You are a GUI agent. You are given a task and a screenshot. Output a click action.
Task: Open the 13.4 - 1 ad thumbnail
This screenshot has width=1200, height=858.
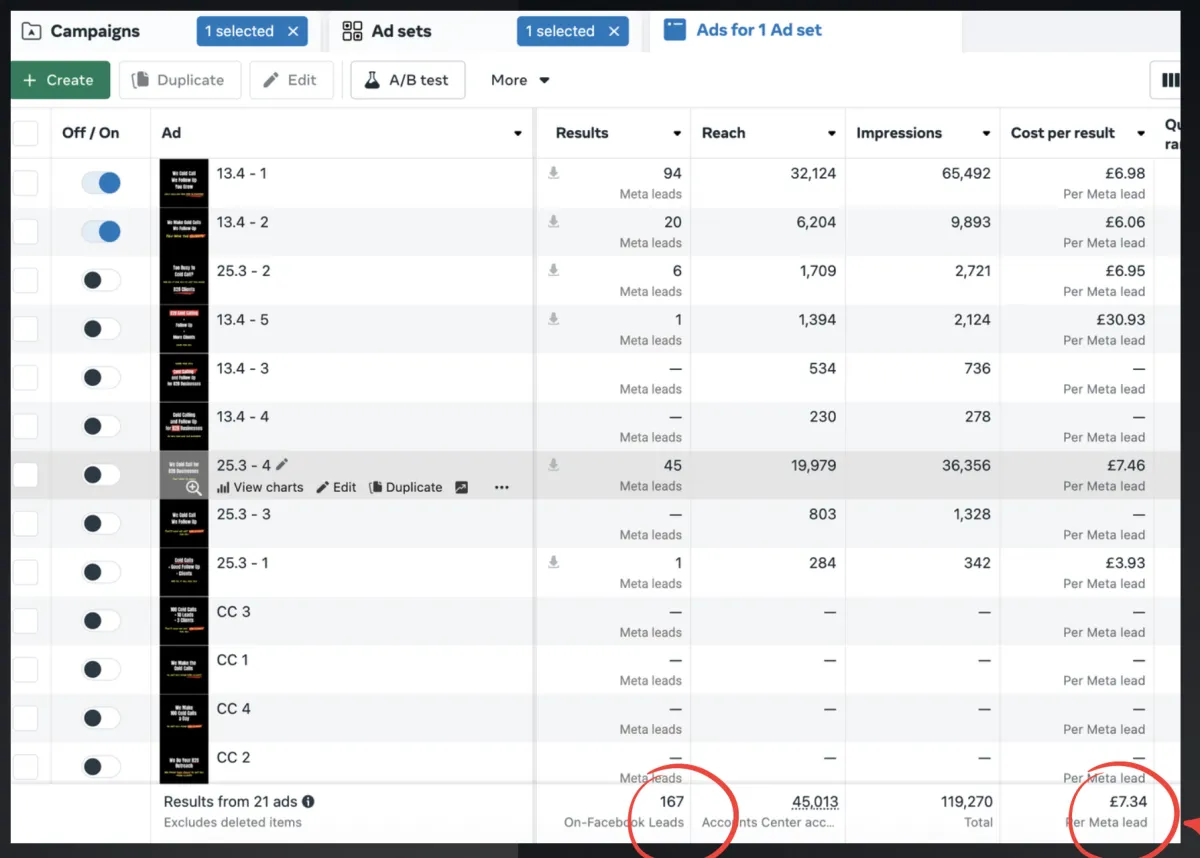click(184, 183)
